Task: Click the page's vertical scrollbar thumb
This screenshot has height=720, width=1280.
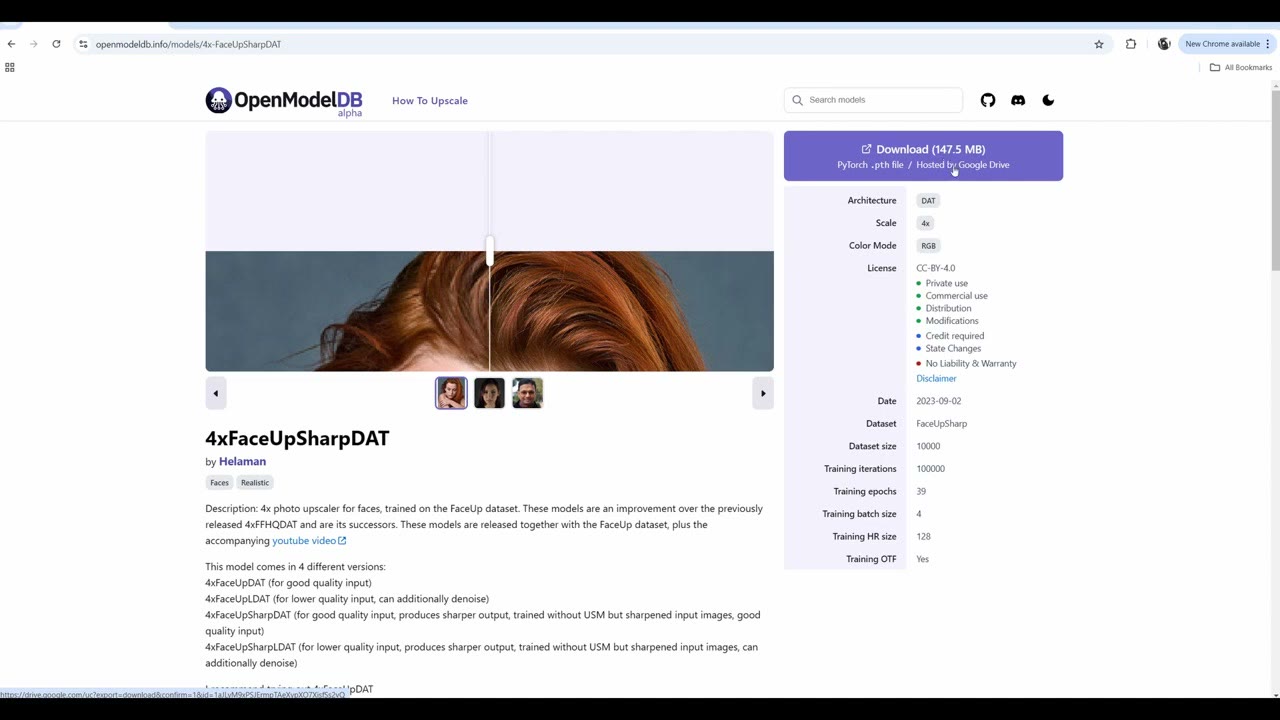Action: (1275, 180)
